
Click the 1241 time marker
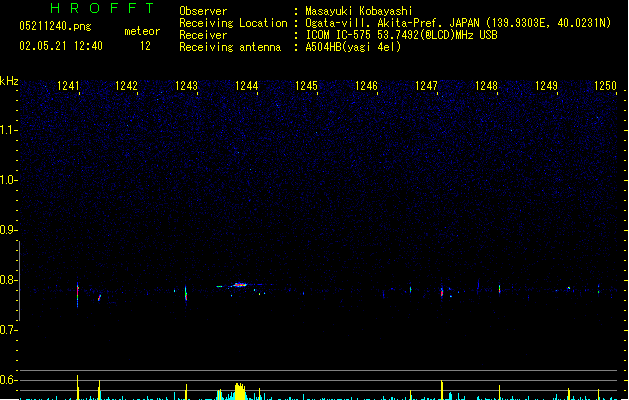pyautogui.click(x=68, y=86)
